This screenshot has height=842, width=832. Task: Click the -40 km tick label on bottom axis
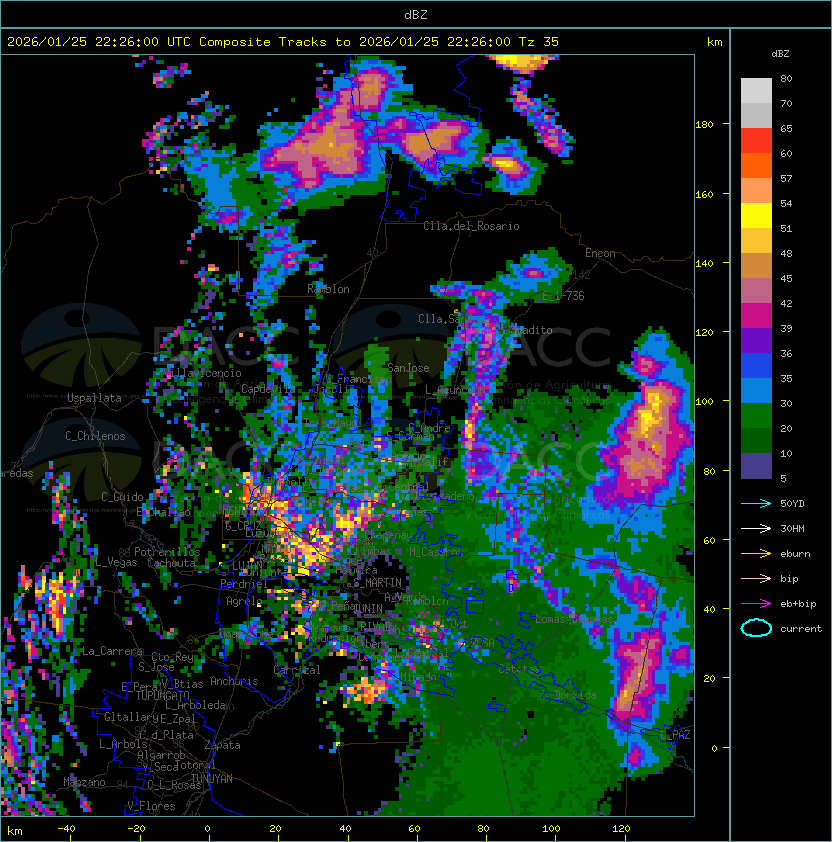click(x=66, y=829)
